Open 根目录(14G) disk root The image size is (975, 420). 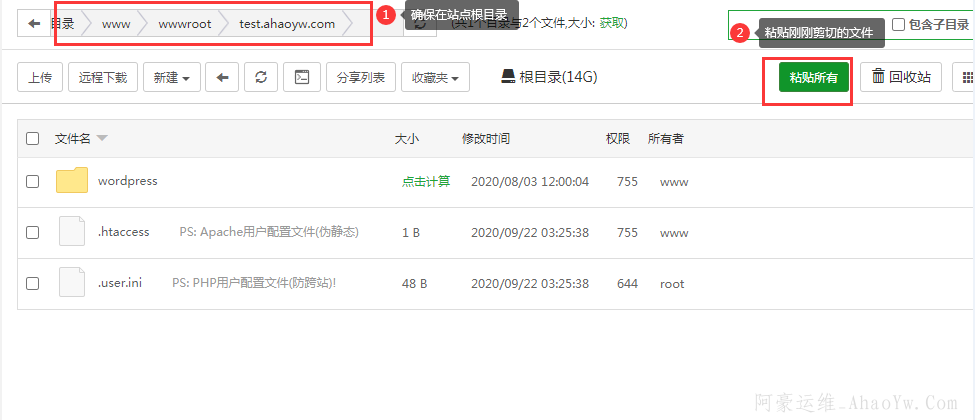(x=549, y=77)
